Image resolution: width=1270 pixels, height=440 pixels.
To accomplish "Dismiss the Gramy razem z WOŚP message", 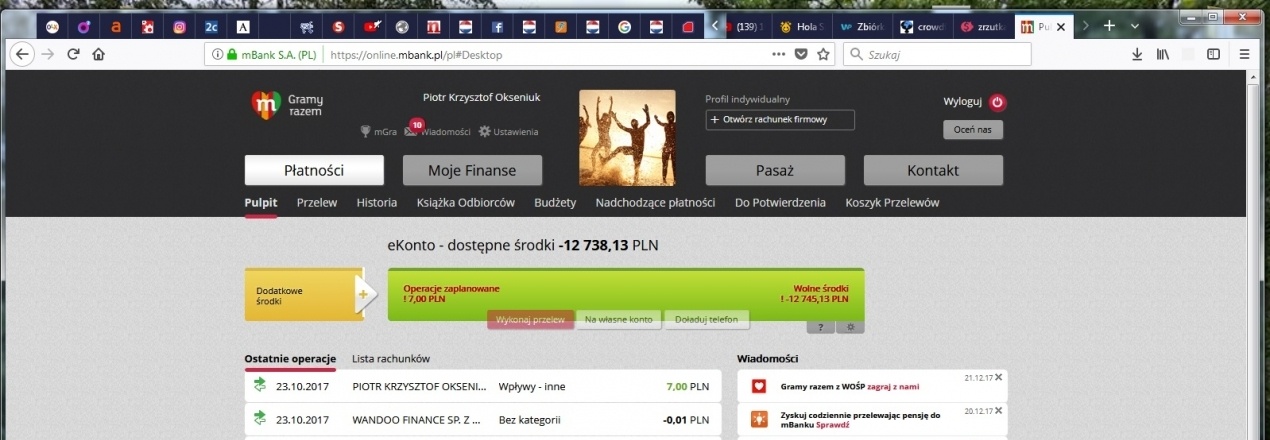I will tap(998, 377).
